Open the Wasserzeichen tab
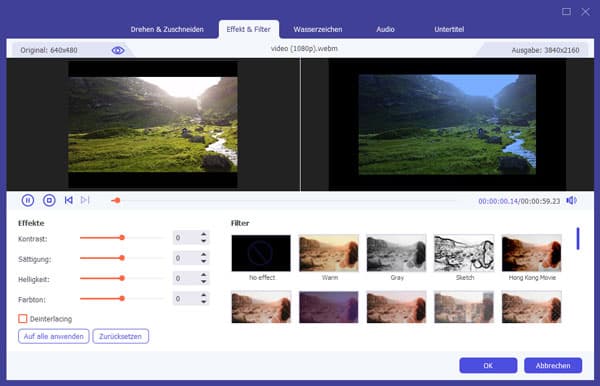 click(318, 29)
